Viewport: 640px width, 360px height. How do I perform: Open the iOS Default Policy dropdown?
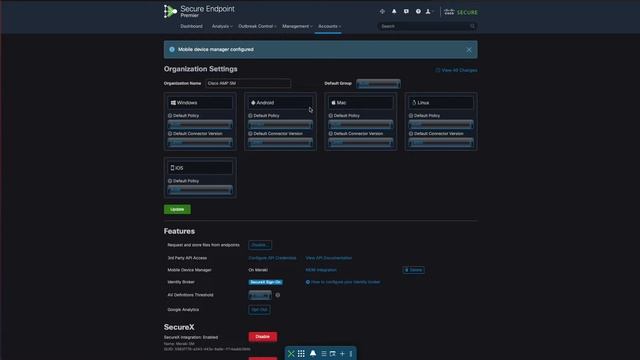click(200, 190)
